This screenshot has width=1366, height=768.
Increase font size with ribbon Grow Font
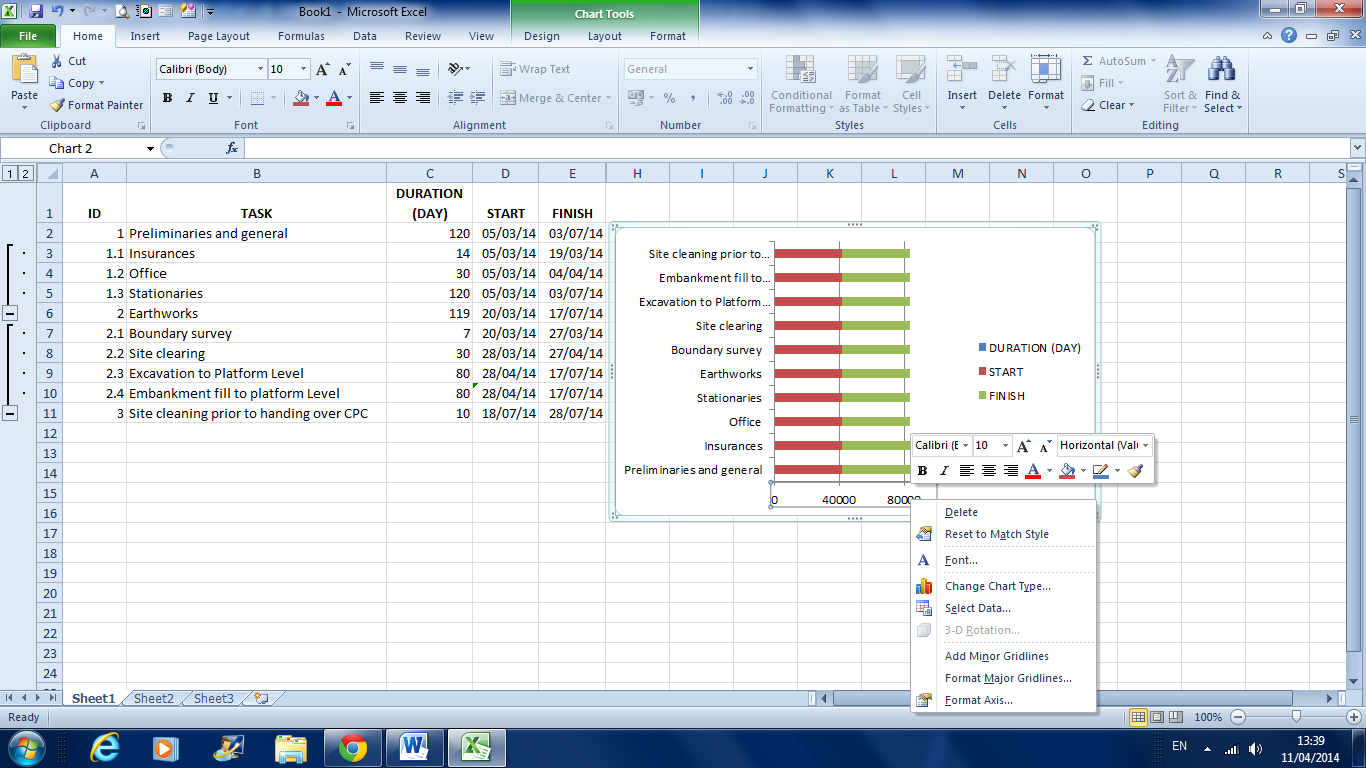pos(322,69)
